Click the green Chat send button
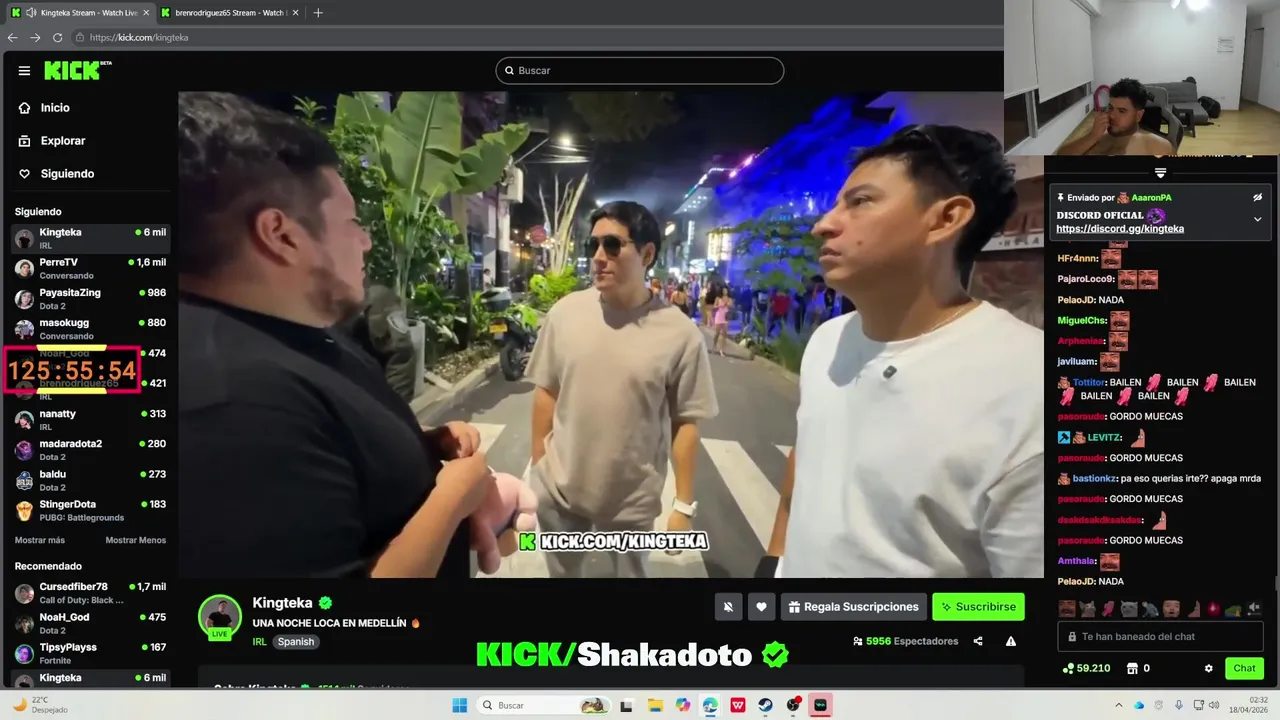The image size is (1280, 720). coord(1244,668)
